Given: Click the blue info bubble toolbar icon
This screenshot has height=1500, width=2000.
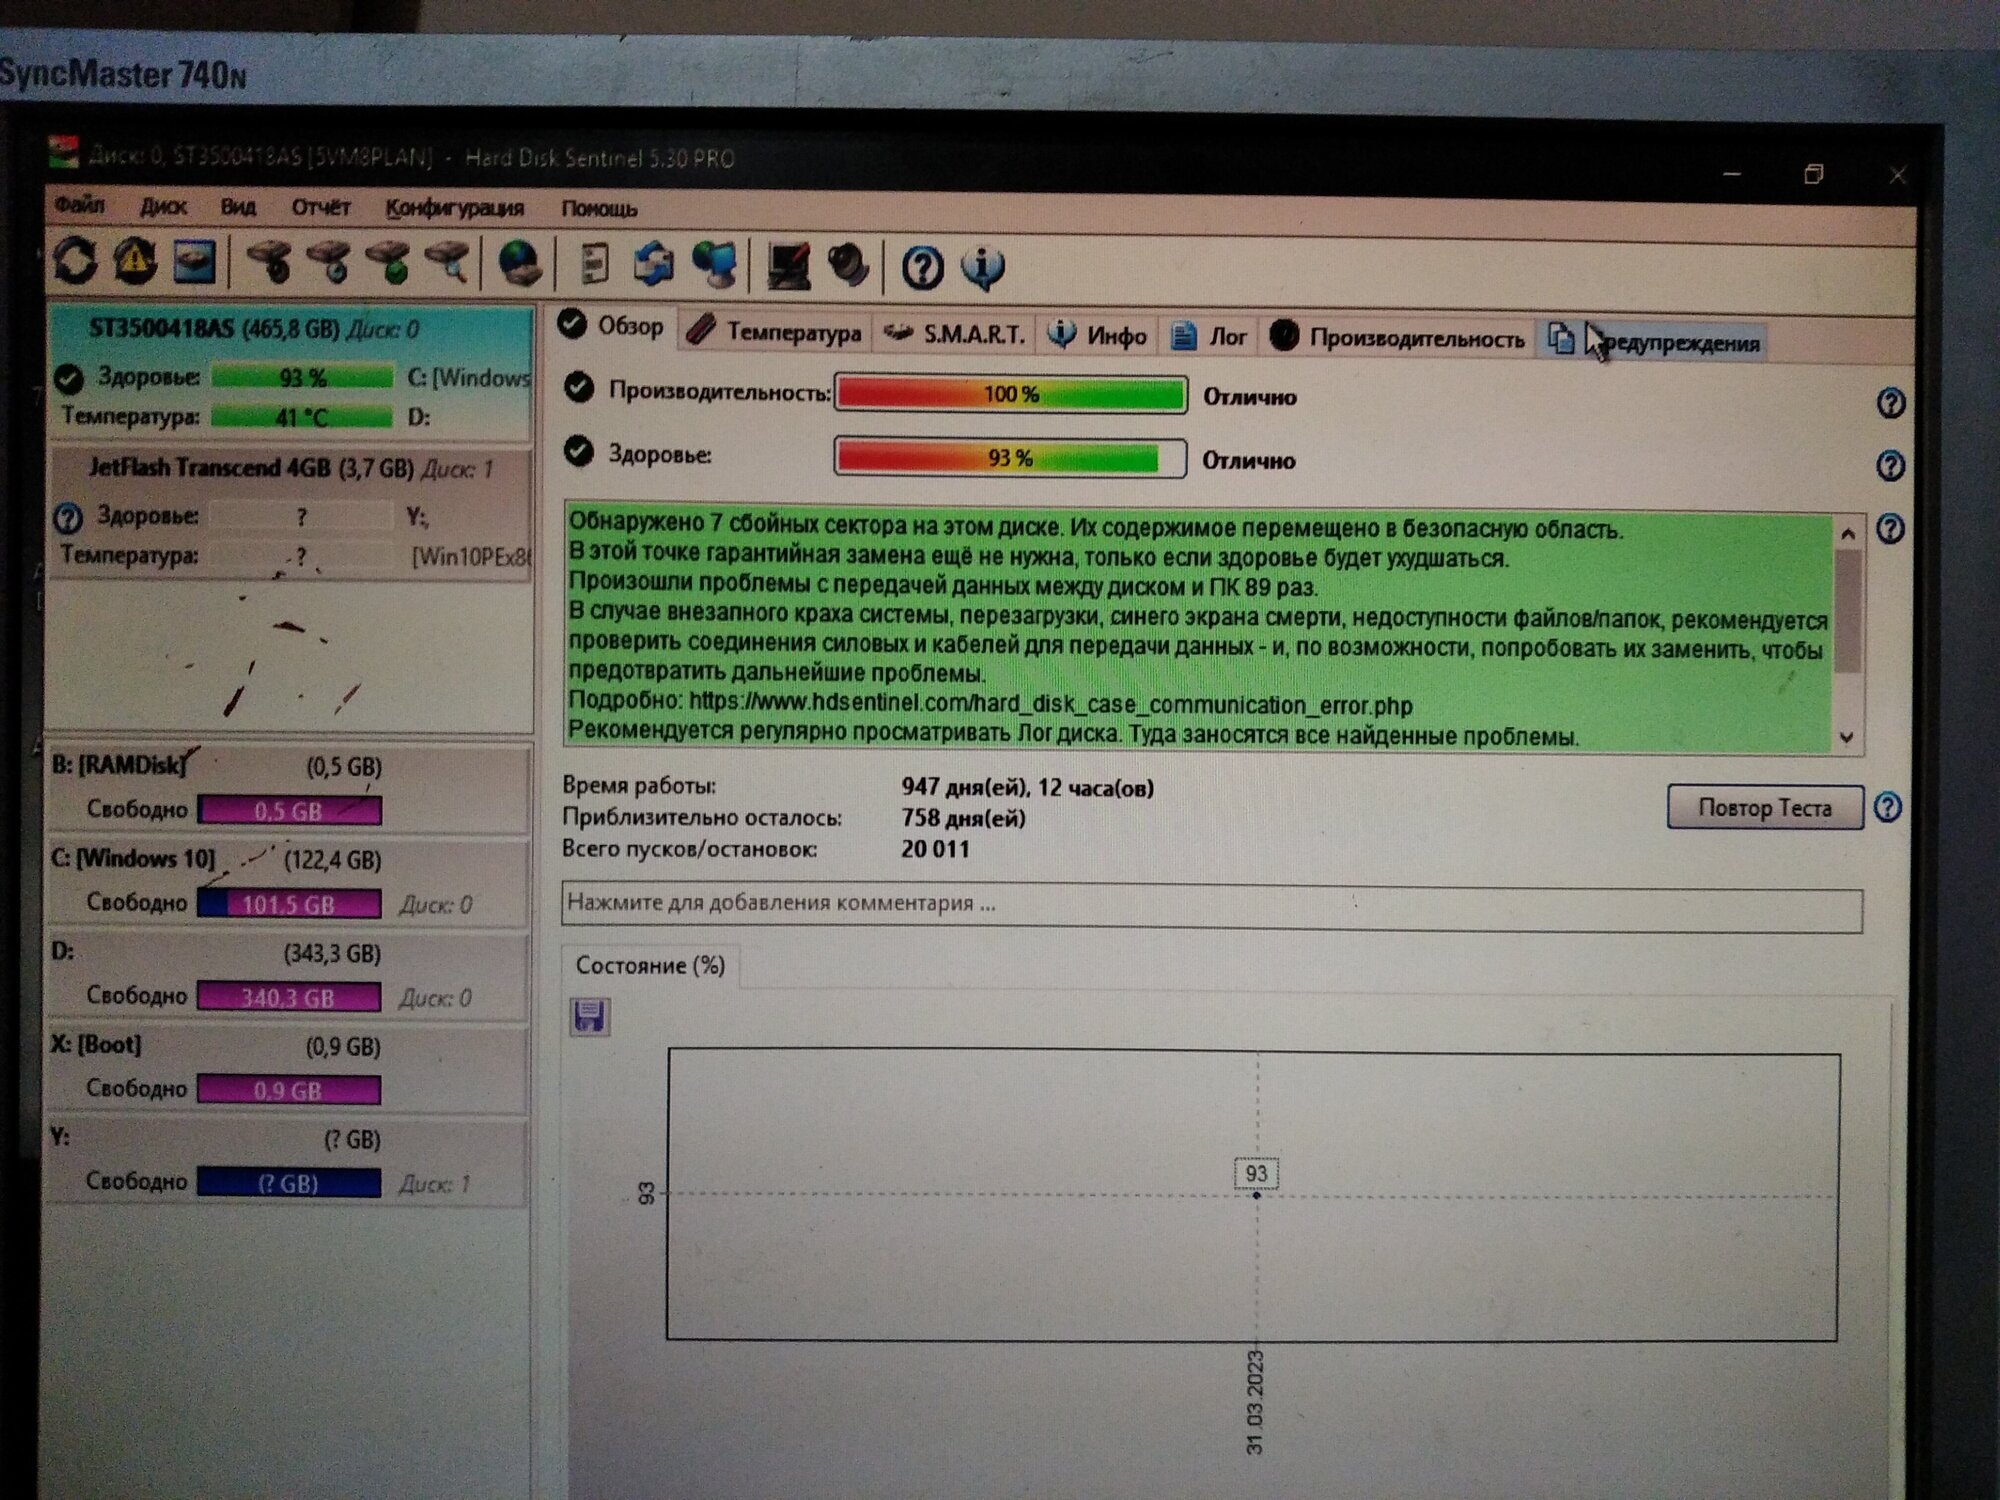Looking at the screenshot, I should point(983,268).
